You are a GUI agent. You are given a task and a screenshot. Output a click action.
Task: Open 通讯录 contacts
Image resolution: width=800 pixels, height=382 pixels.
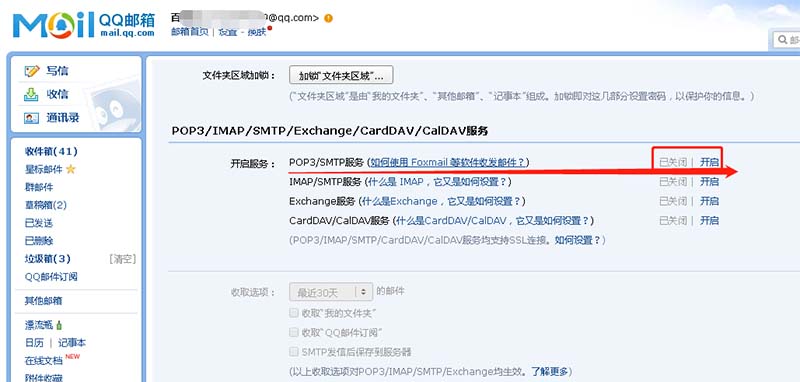coord(63,118)
